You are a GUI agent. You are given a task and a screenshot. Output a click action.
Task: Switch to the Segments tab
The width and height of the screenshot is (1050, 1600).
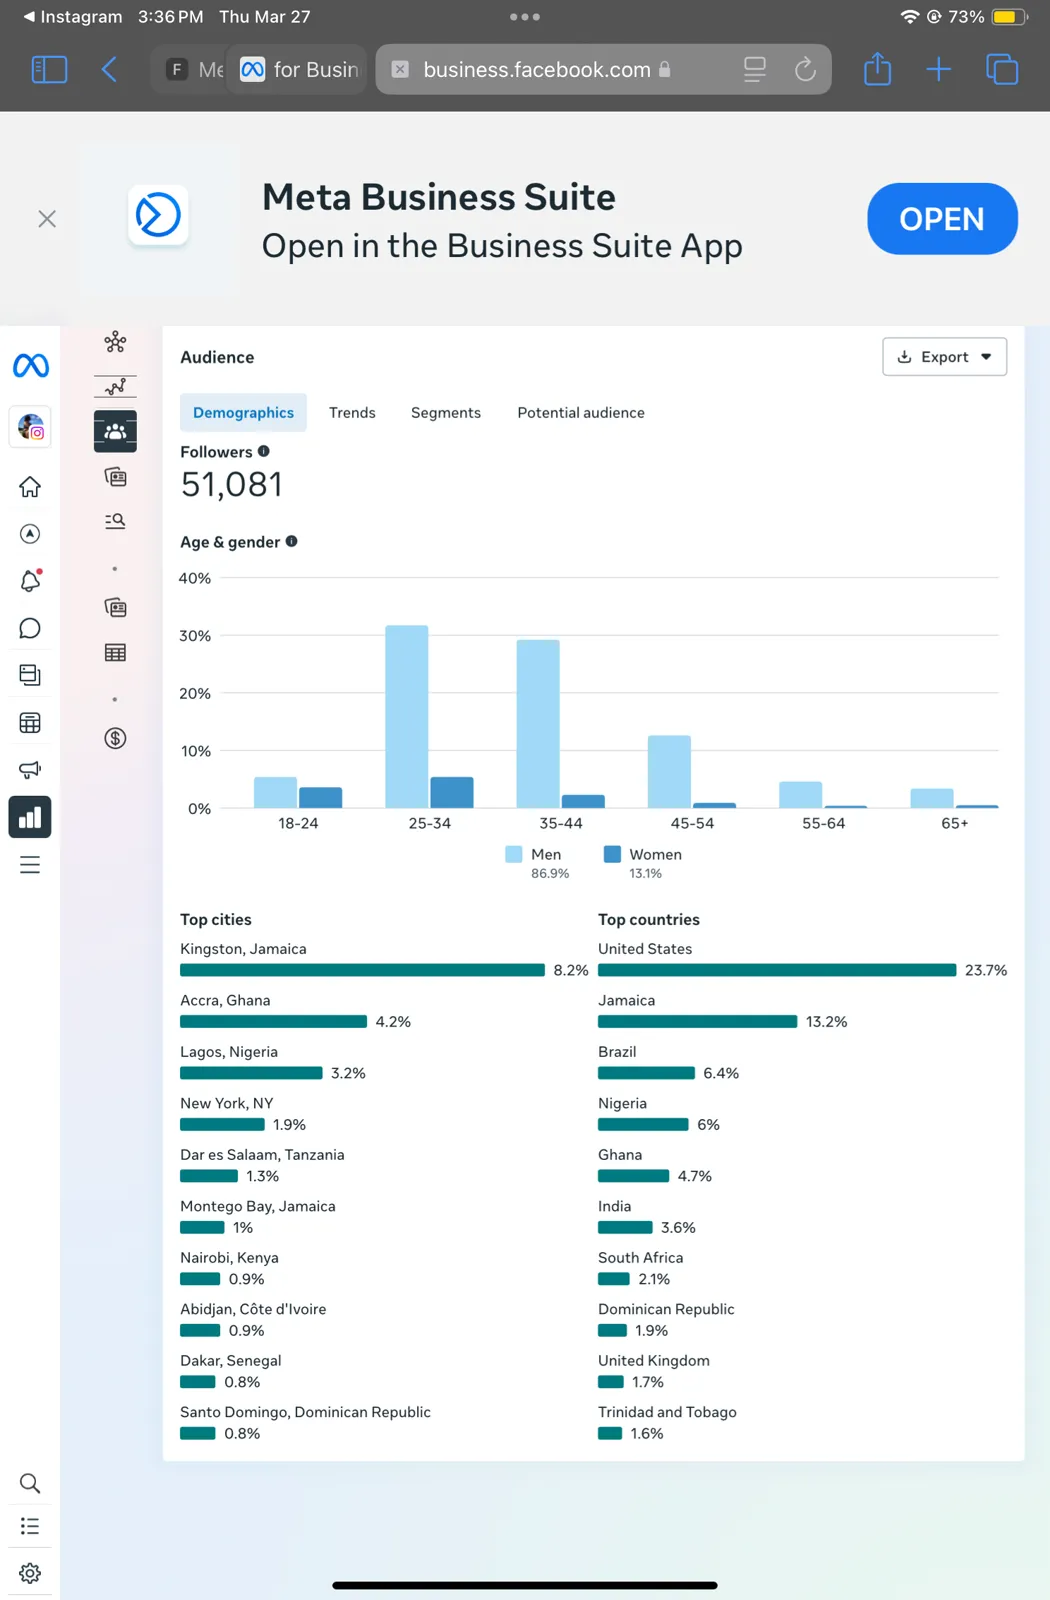(x=446, y=413)
